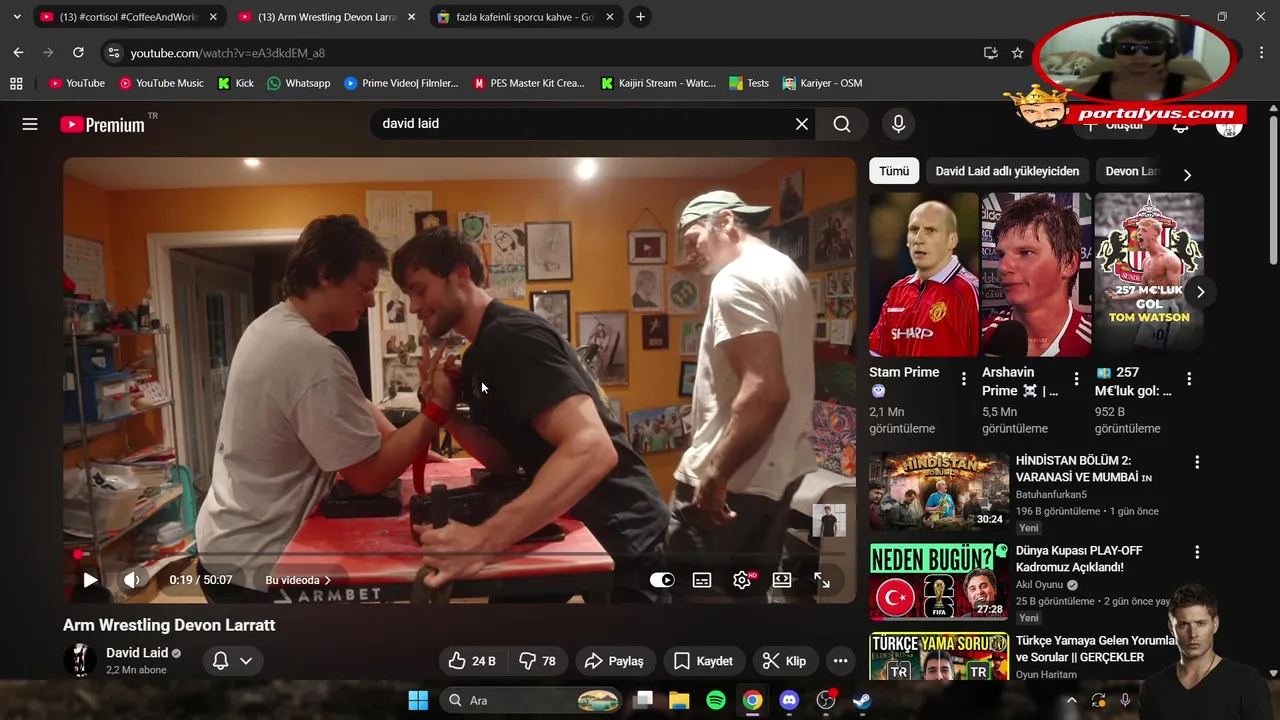
Task: Switch to fazla kafeinli sporcu kahve tab
Action: click(x=525, y=17)
